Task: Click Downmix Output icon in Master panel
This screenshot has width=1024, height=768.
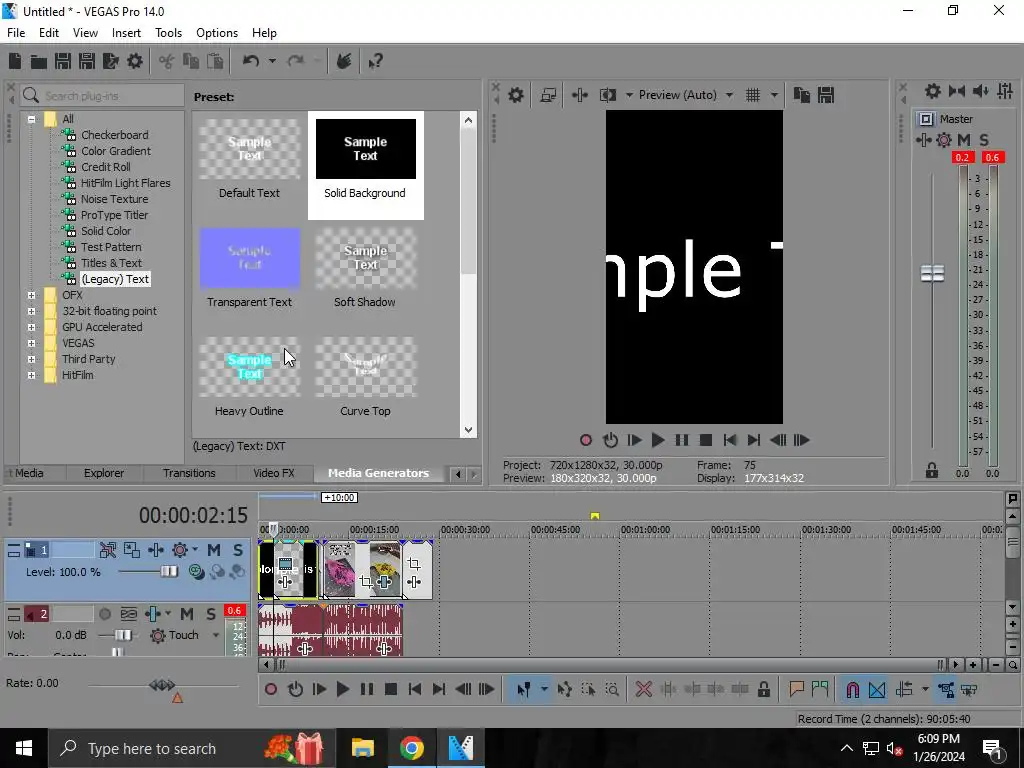Action: coord(957,91)
